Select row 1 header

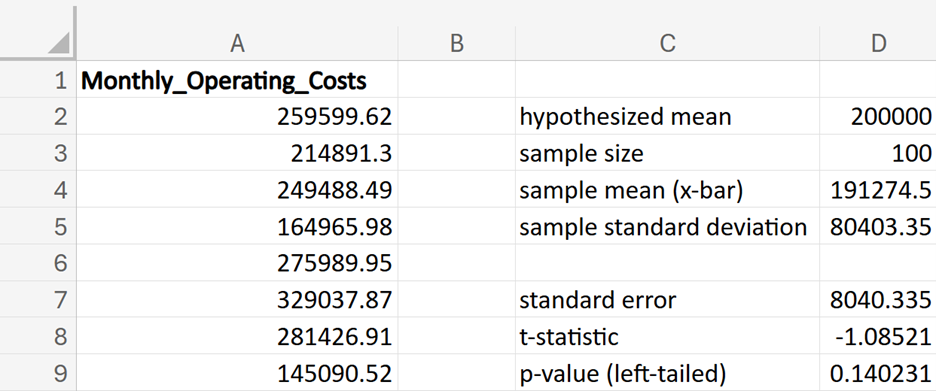(38, 80)
